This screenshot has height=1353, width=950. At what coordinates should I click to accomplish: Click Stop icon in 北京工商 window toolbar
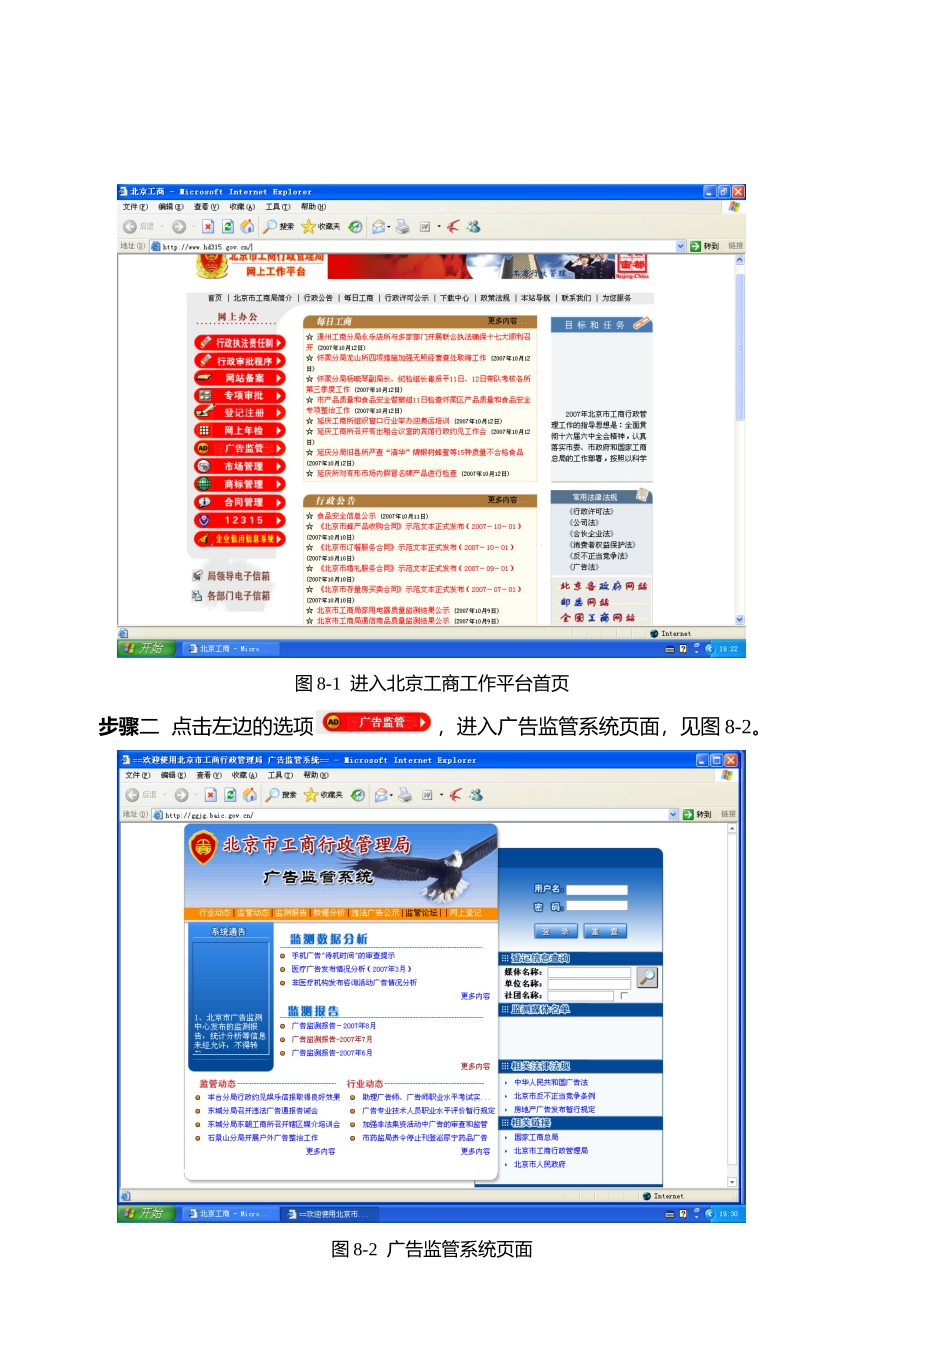coord(208,227)
